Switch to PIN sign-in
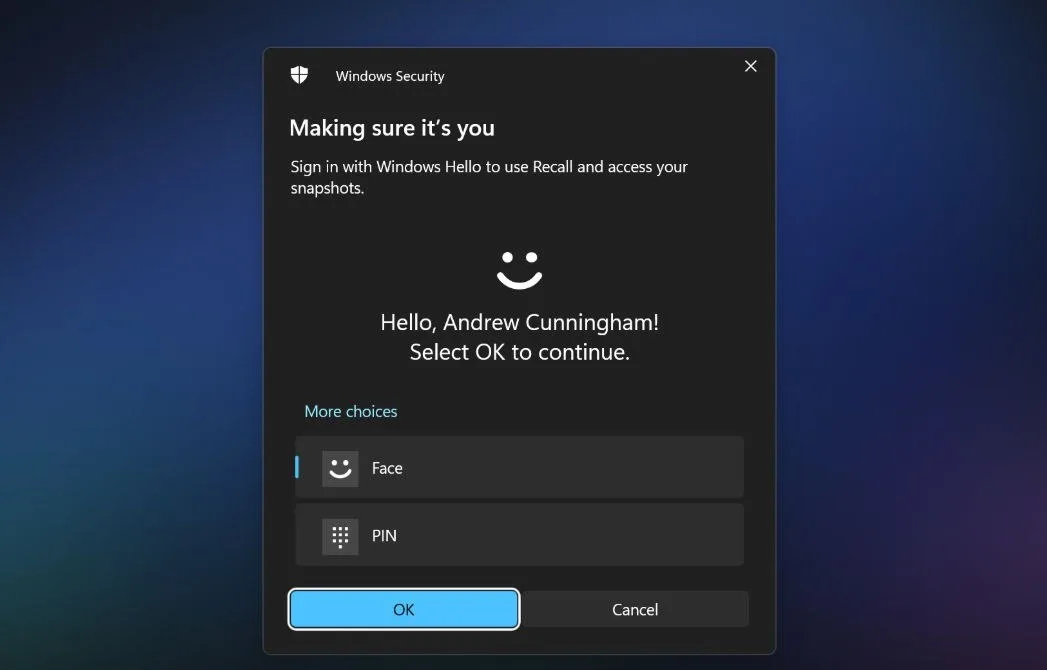 click(518, 536)
